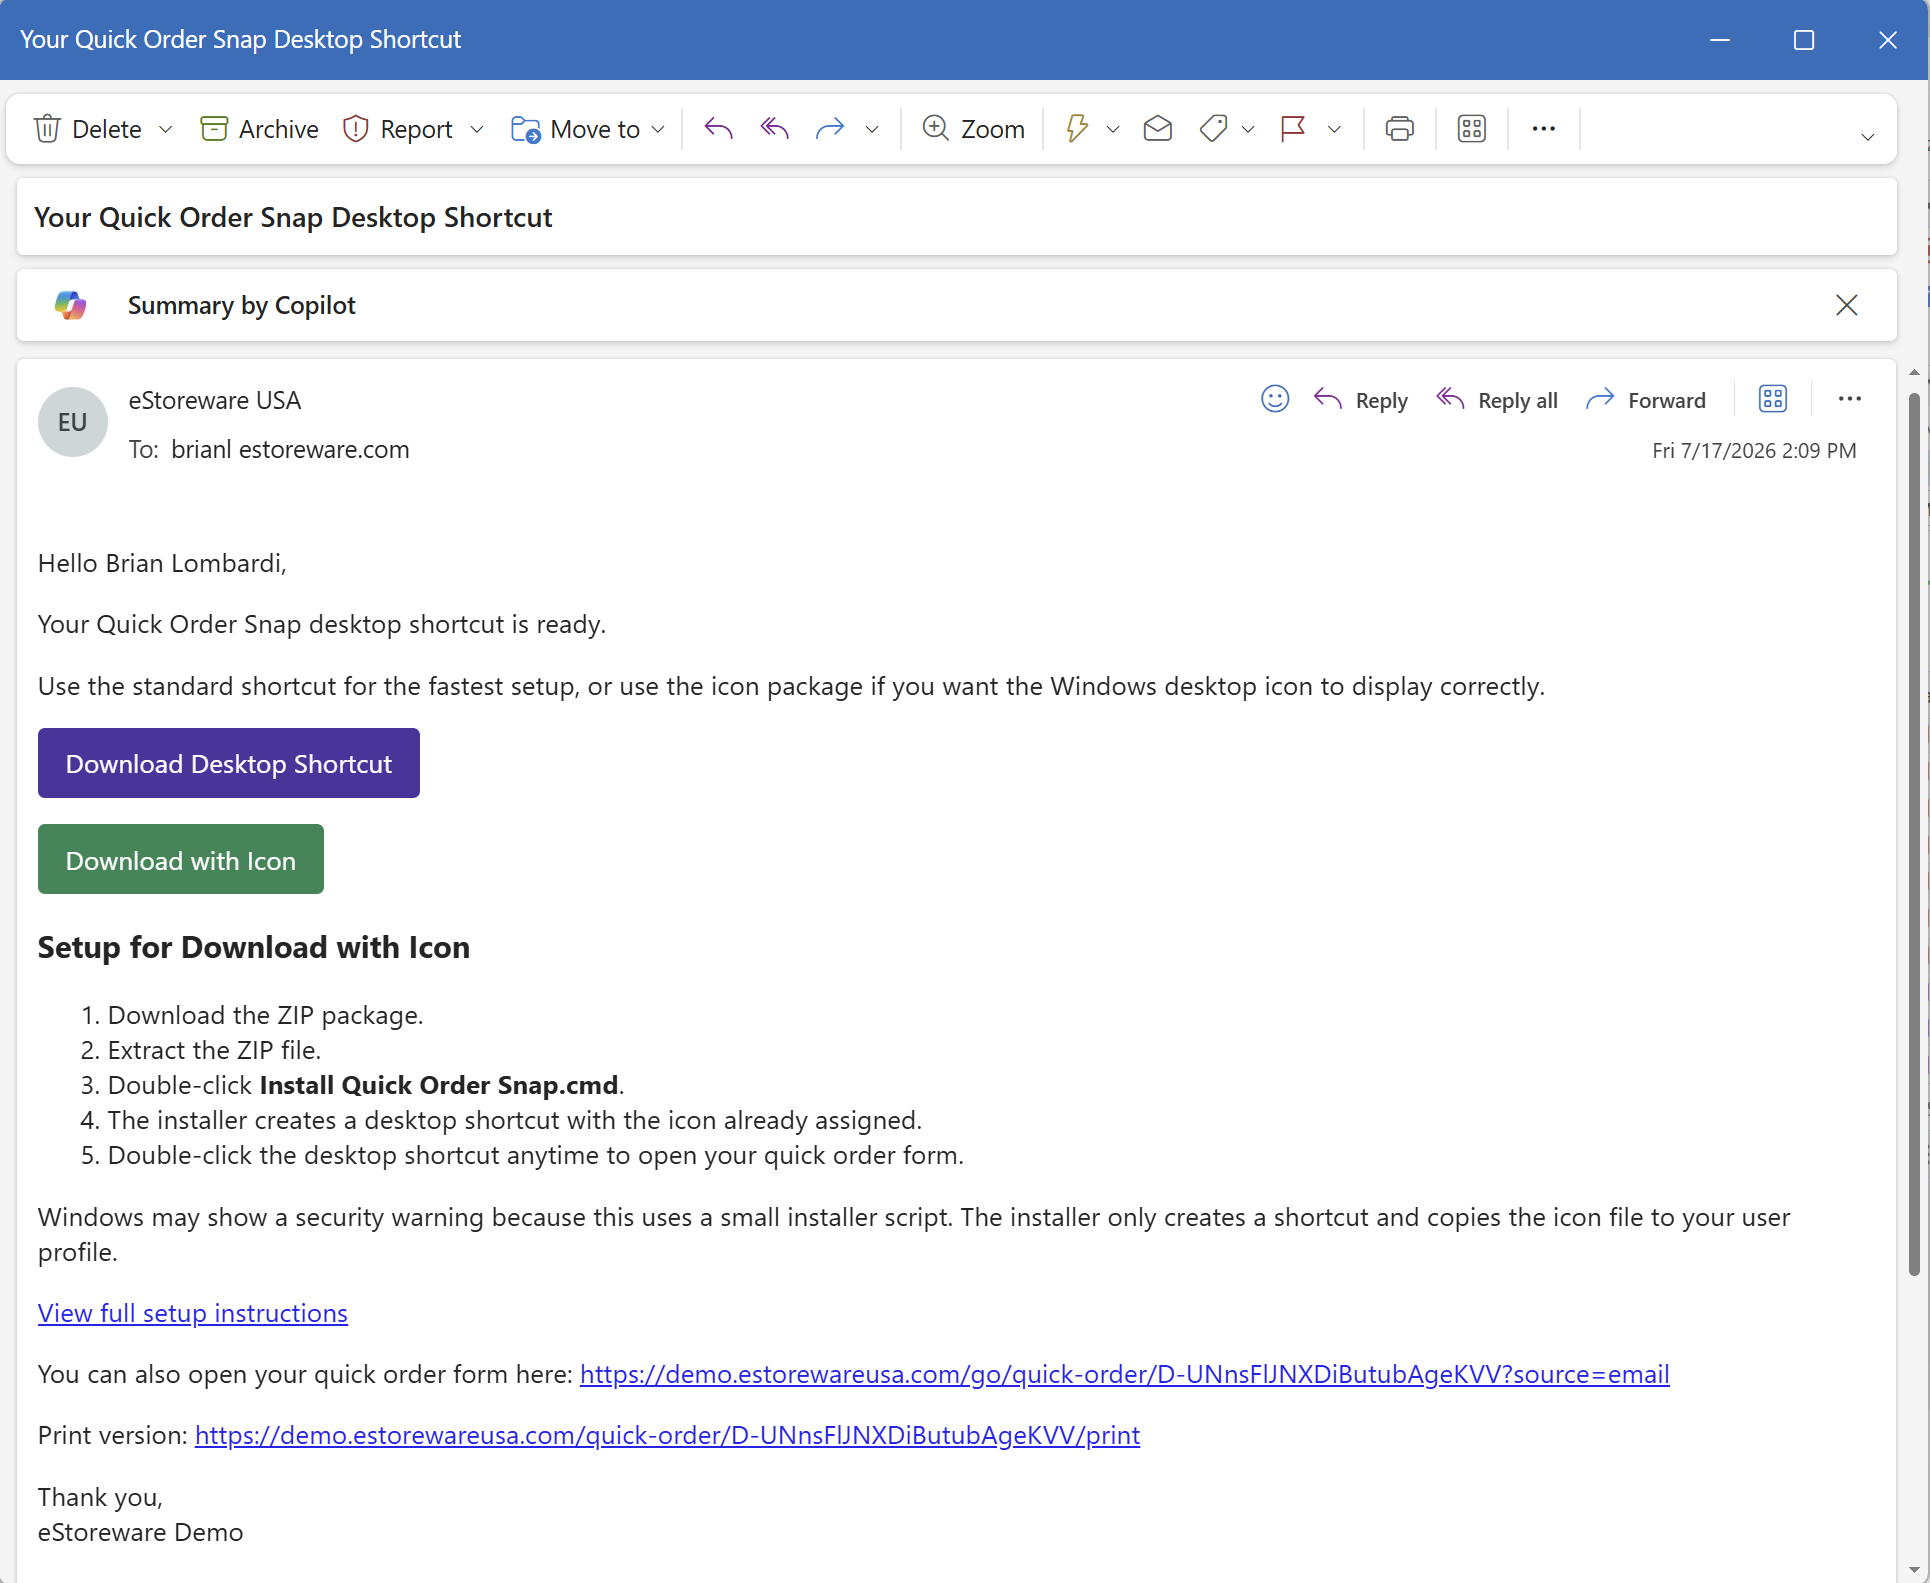1930x1583 pixels.
Task: Open the Zoom control
Action: [x=973, y=129]
